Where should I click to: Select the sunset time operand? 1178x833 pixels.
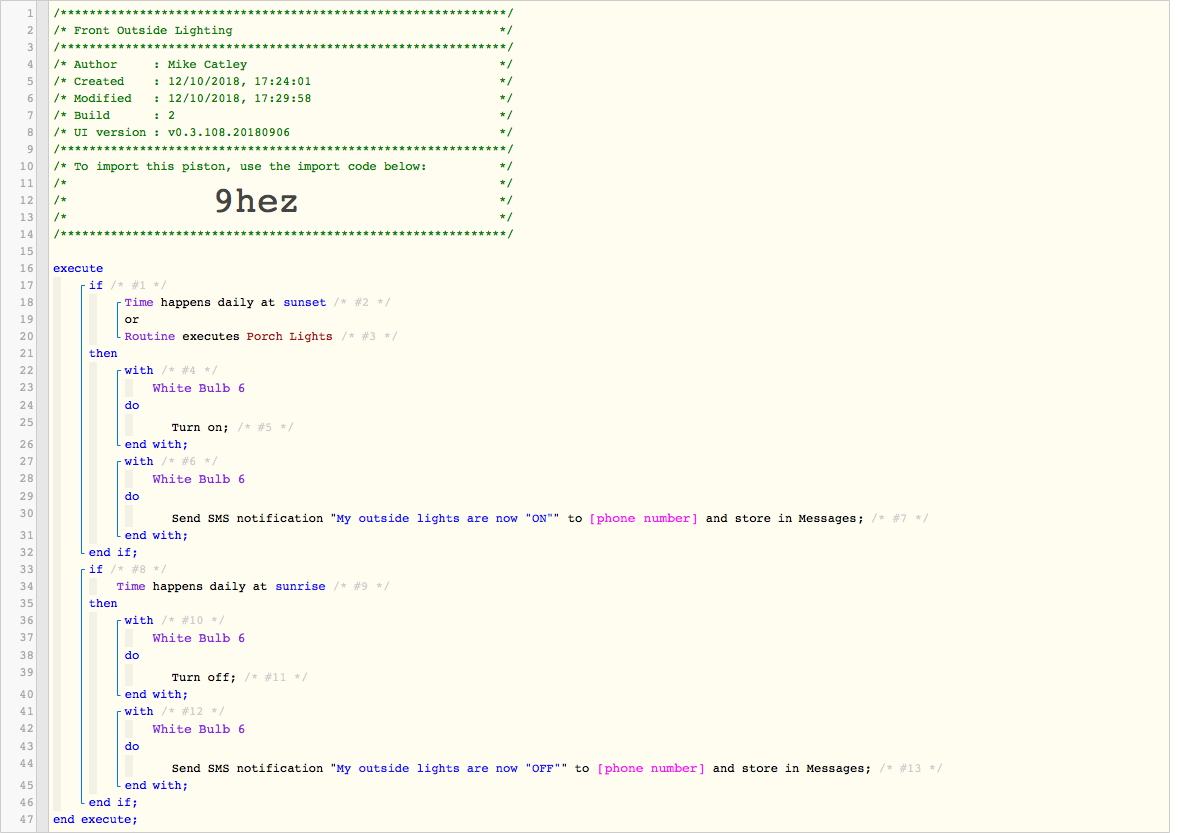pyautogui.click(x=304, y=302)
